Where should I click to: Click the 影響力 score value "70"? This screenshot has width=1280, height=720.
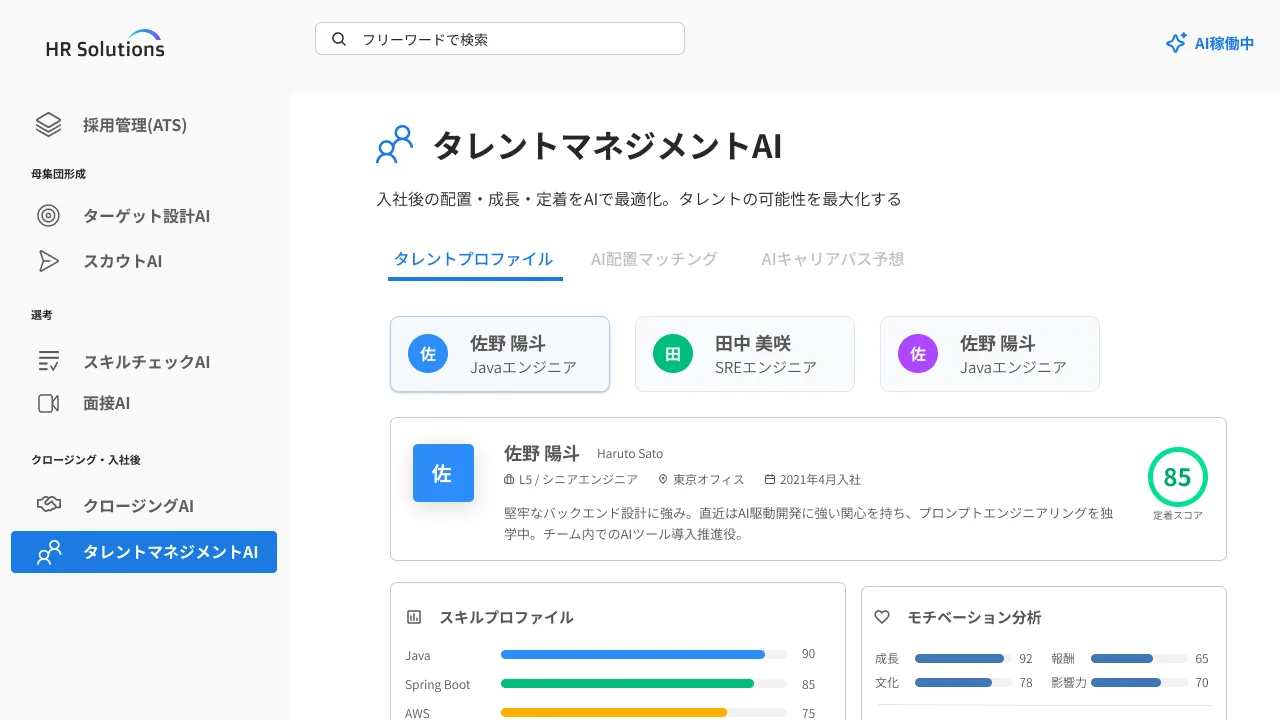point(1202,683)
